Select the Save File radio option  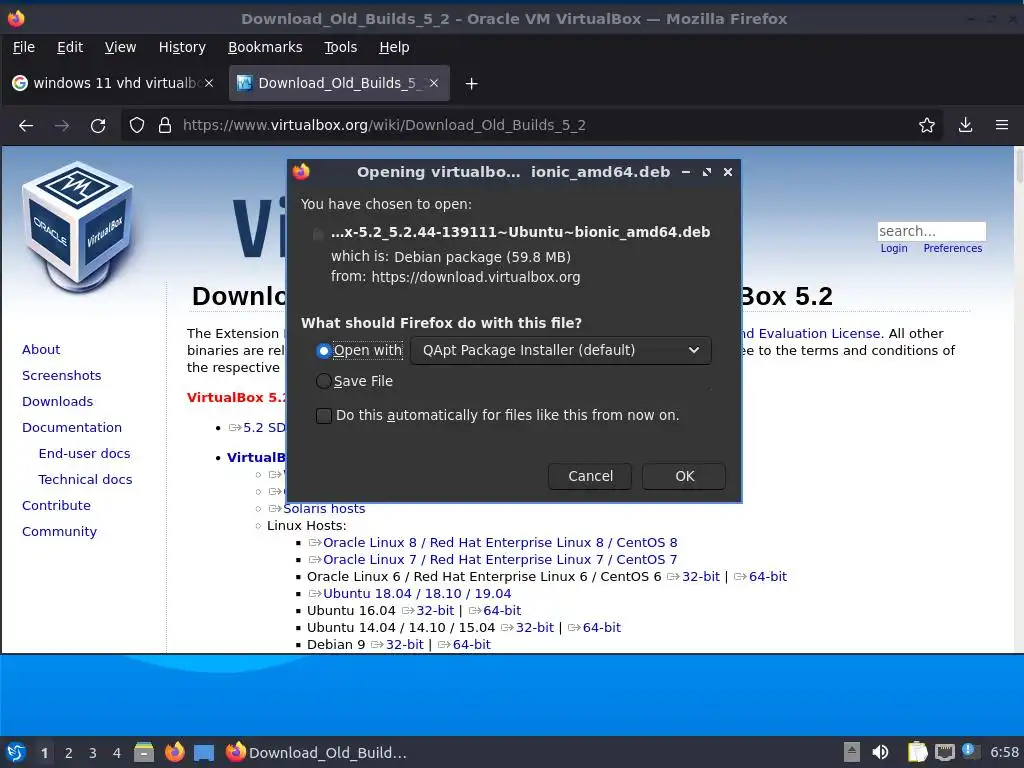coord(323,381)
